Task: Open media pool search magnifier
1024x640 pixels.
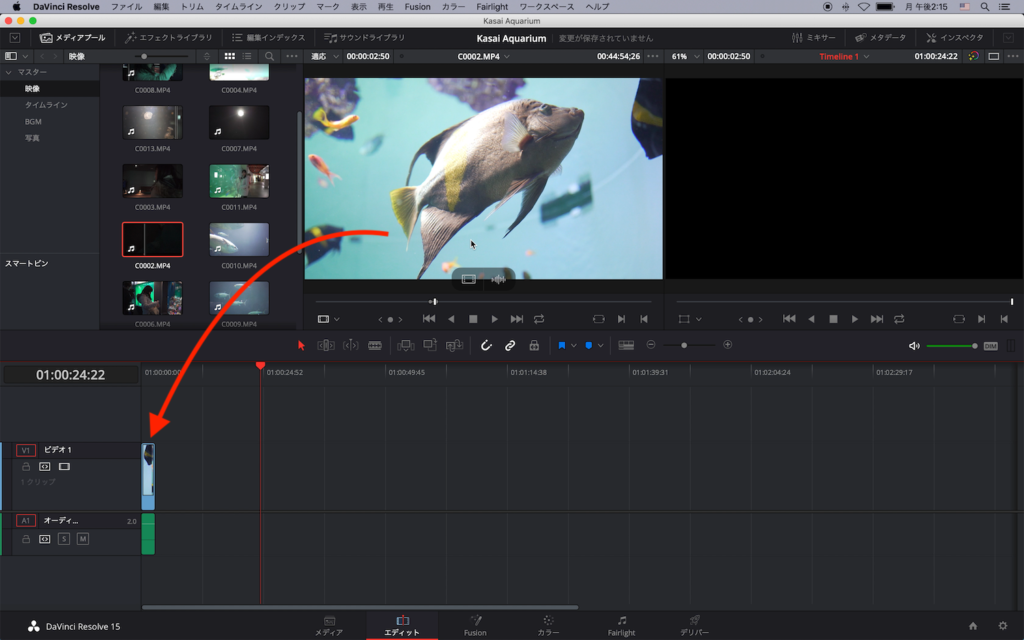Action: coord(270,56)
